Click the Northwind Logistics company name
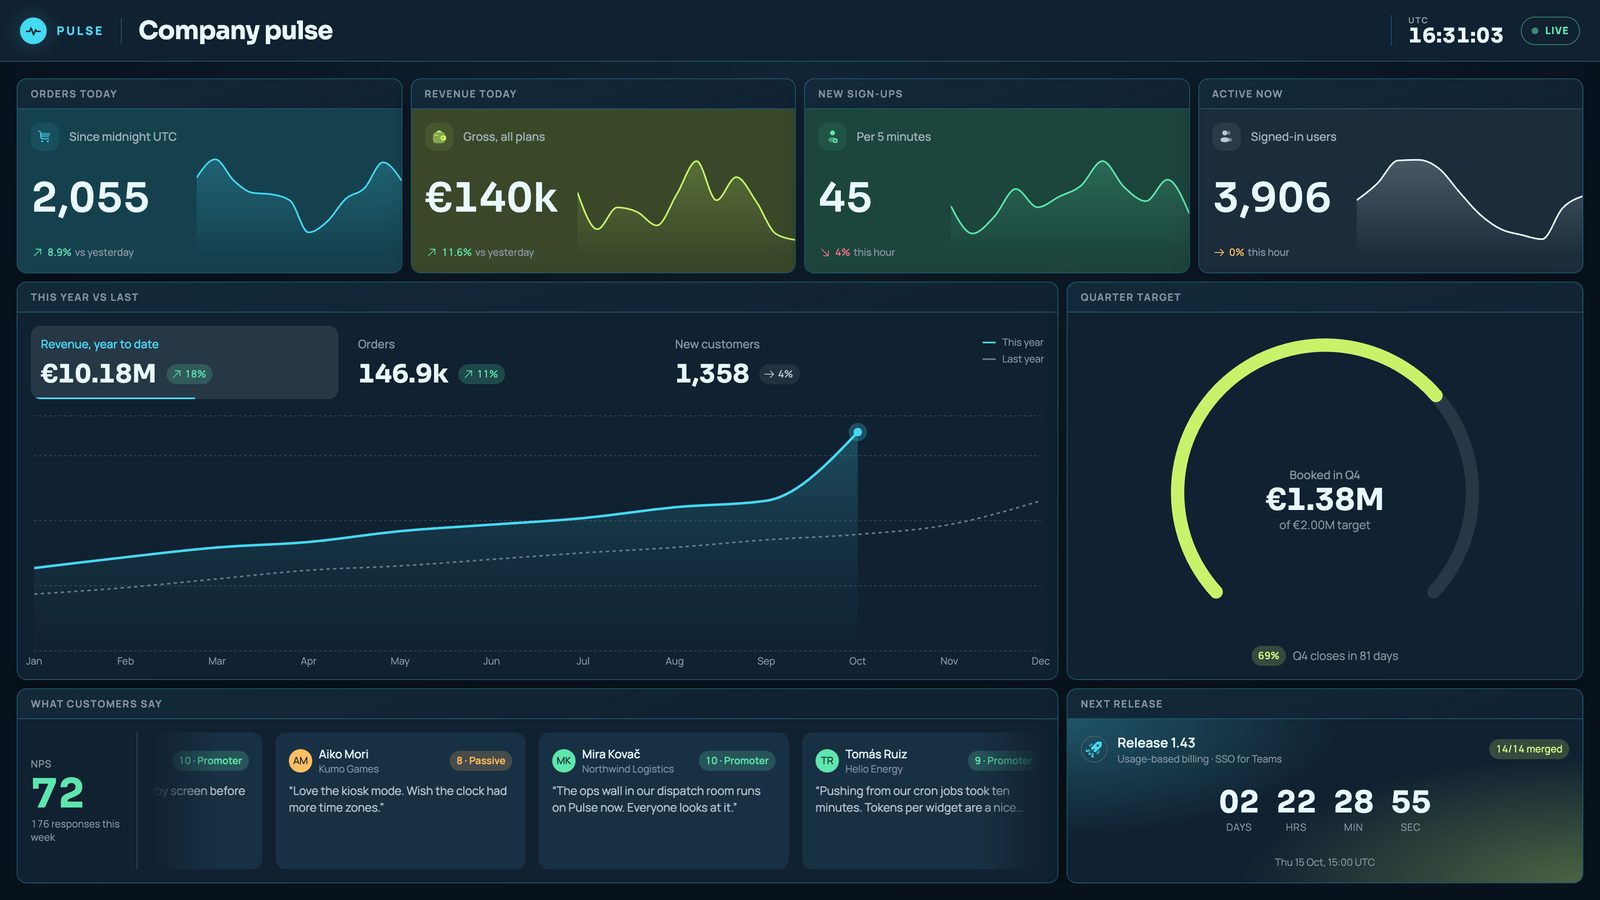The height and width of the screenshot is (900, 1600). (x=628, y=769)
